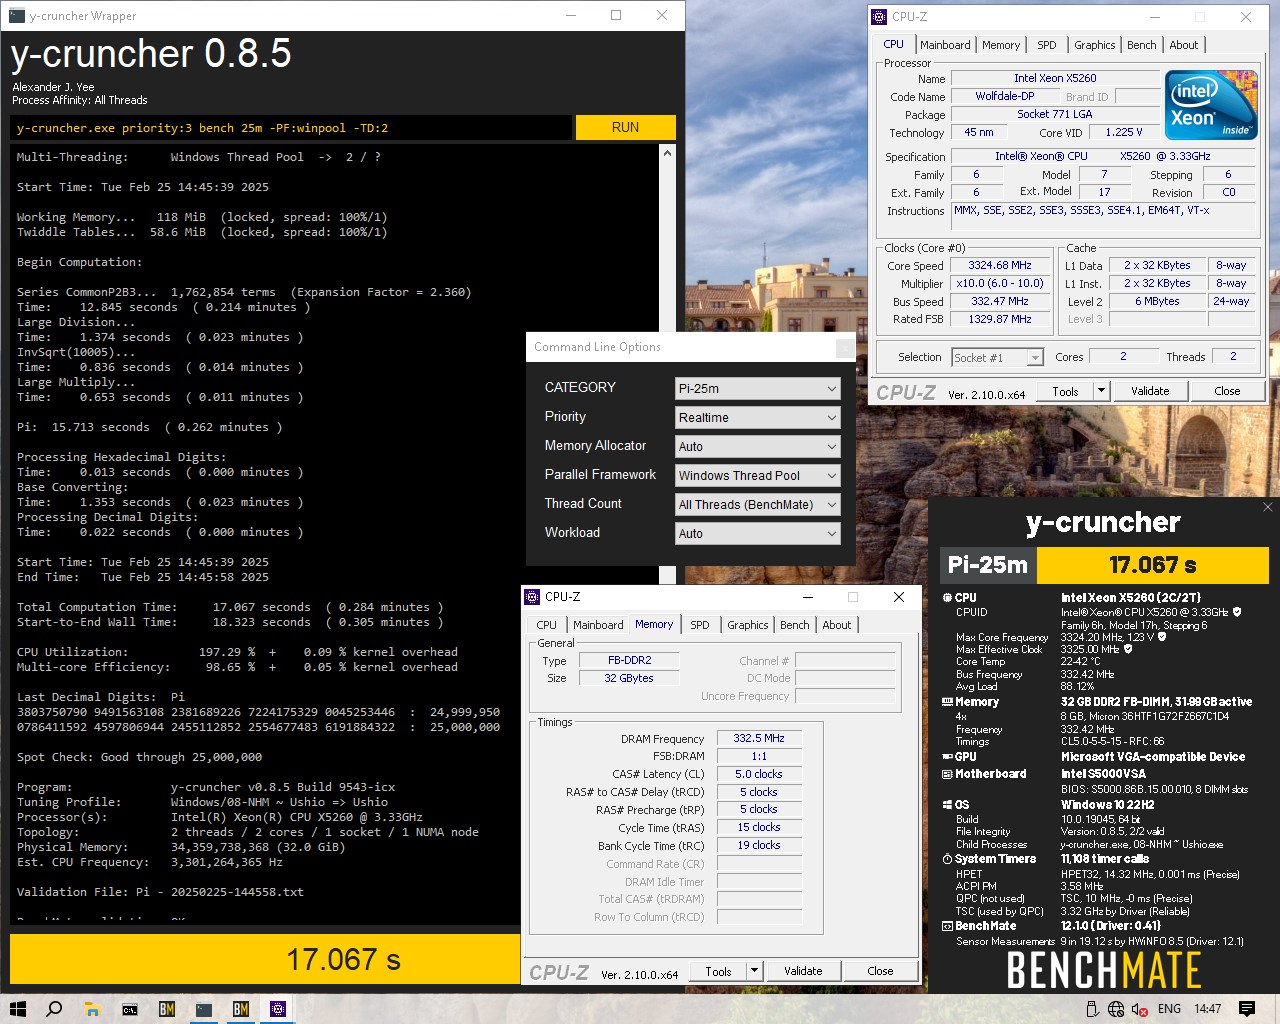The width and height of the screenshot is (1280, 1024).
Task: Open the Memory Allocator dropdown
Action: tap(758, 446)
